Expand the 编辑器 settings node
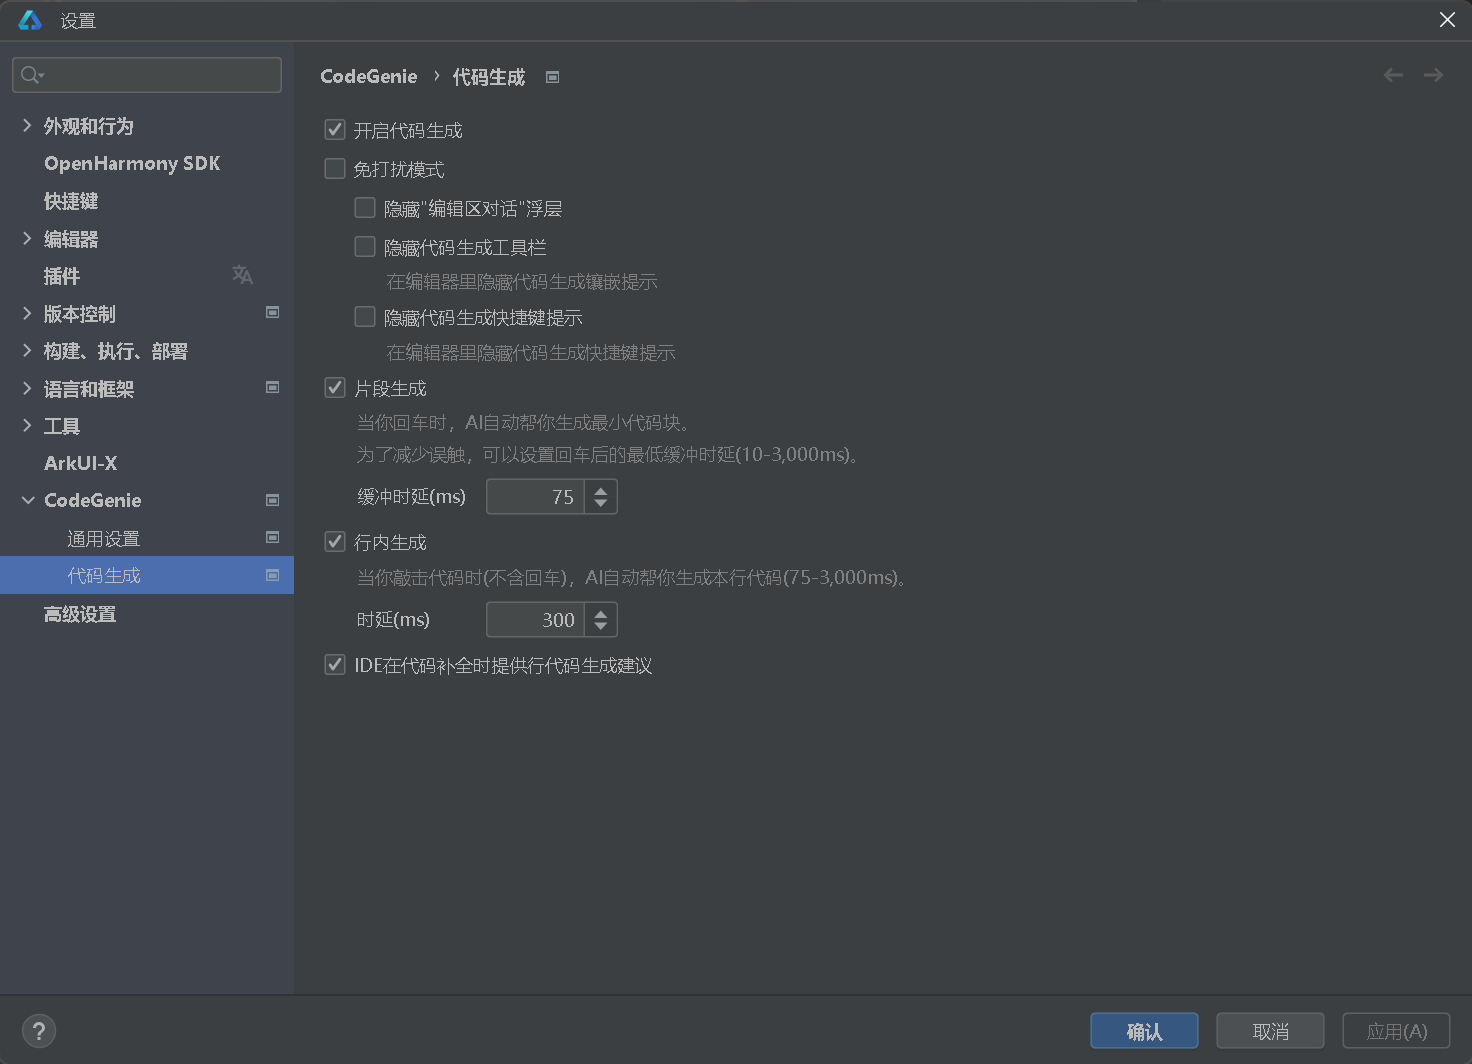 click(27, 239)
